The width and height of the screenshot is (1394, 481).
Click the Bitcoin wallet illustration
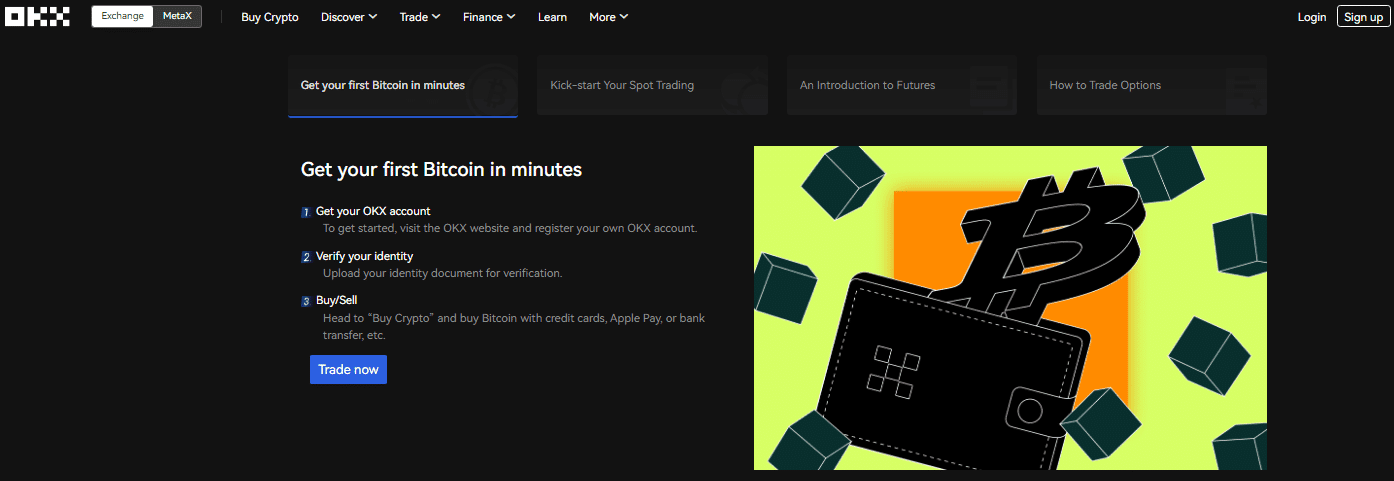click(1010, 308)
